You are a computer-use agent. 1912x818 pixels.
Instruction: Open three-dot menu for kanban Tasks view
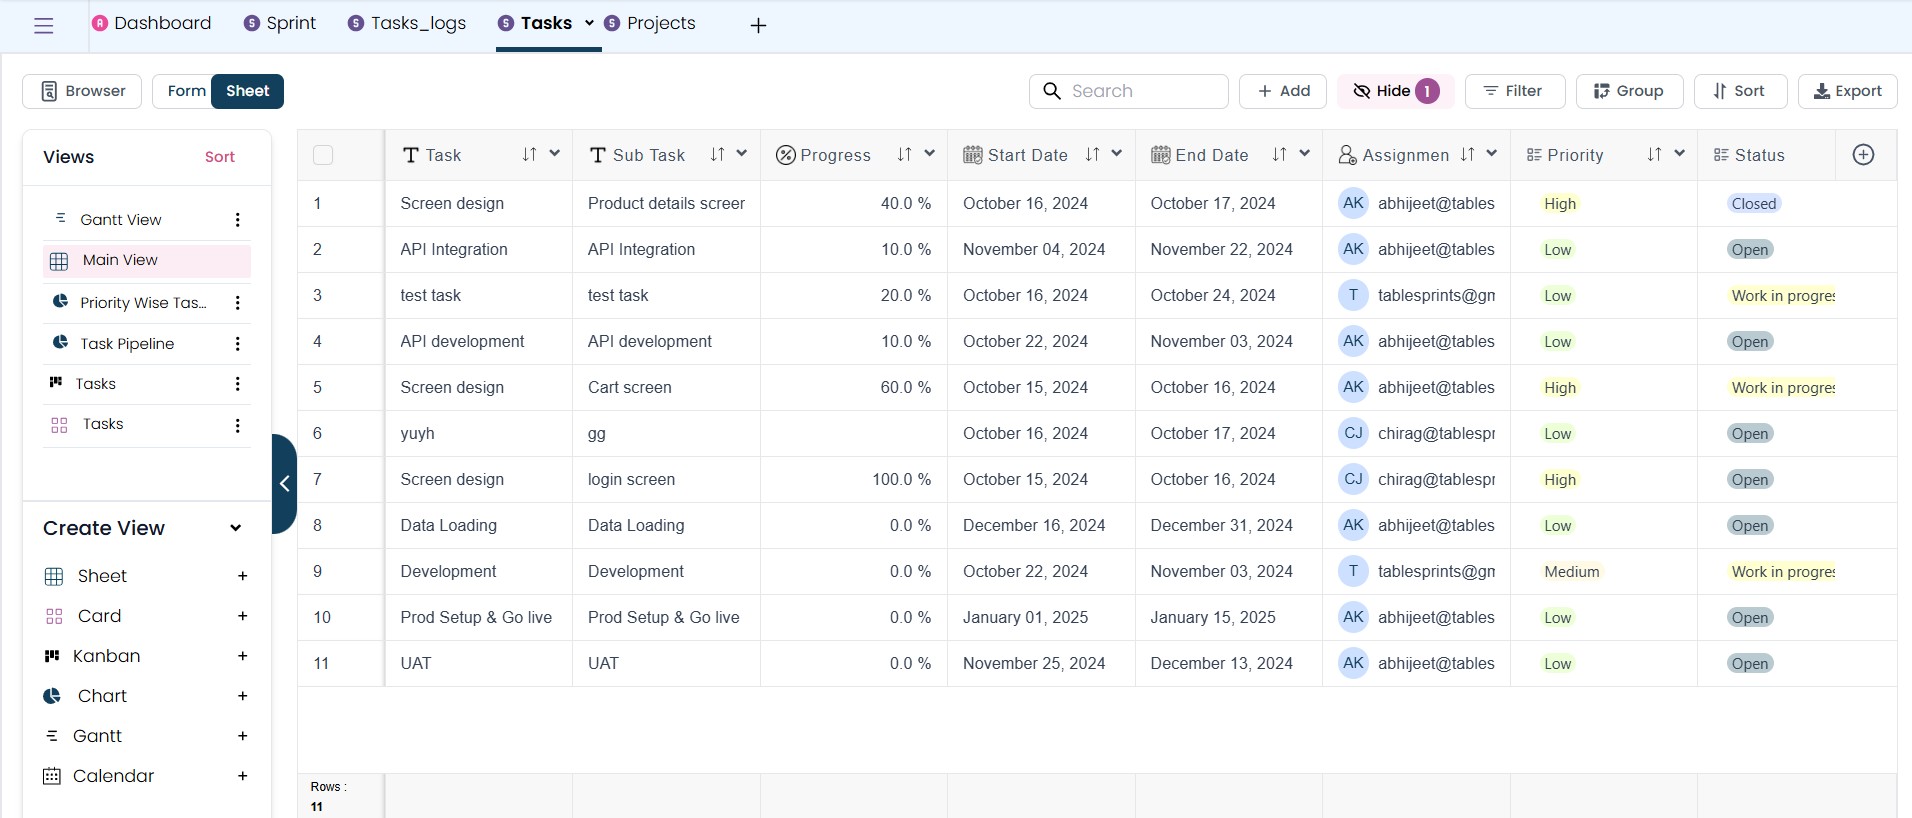coord(237,384)
